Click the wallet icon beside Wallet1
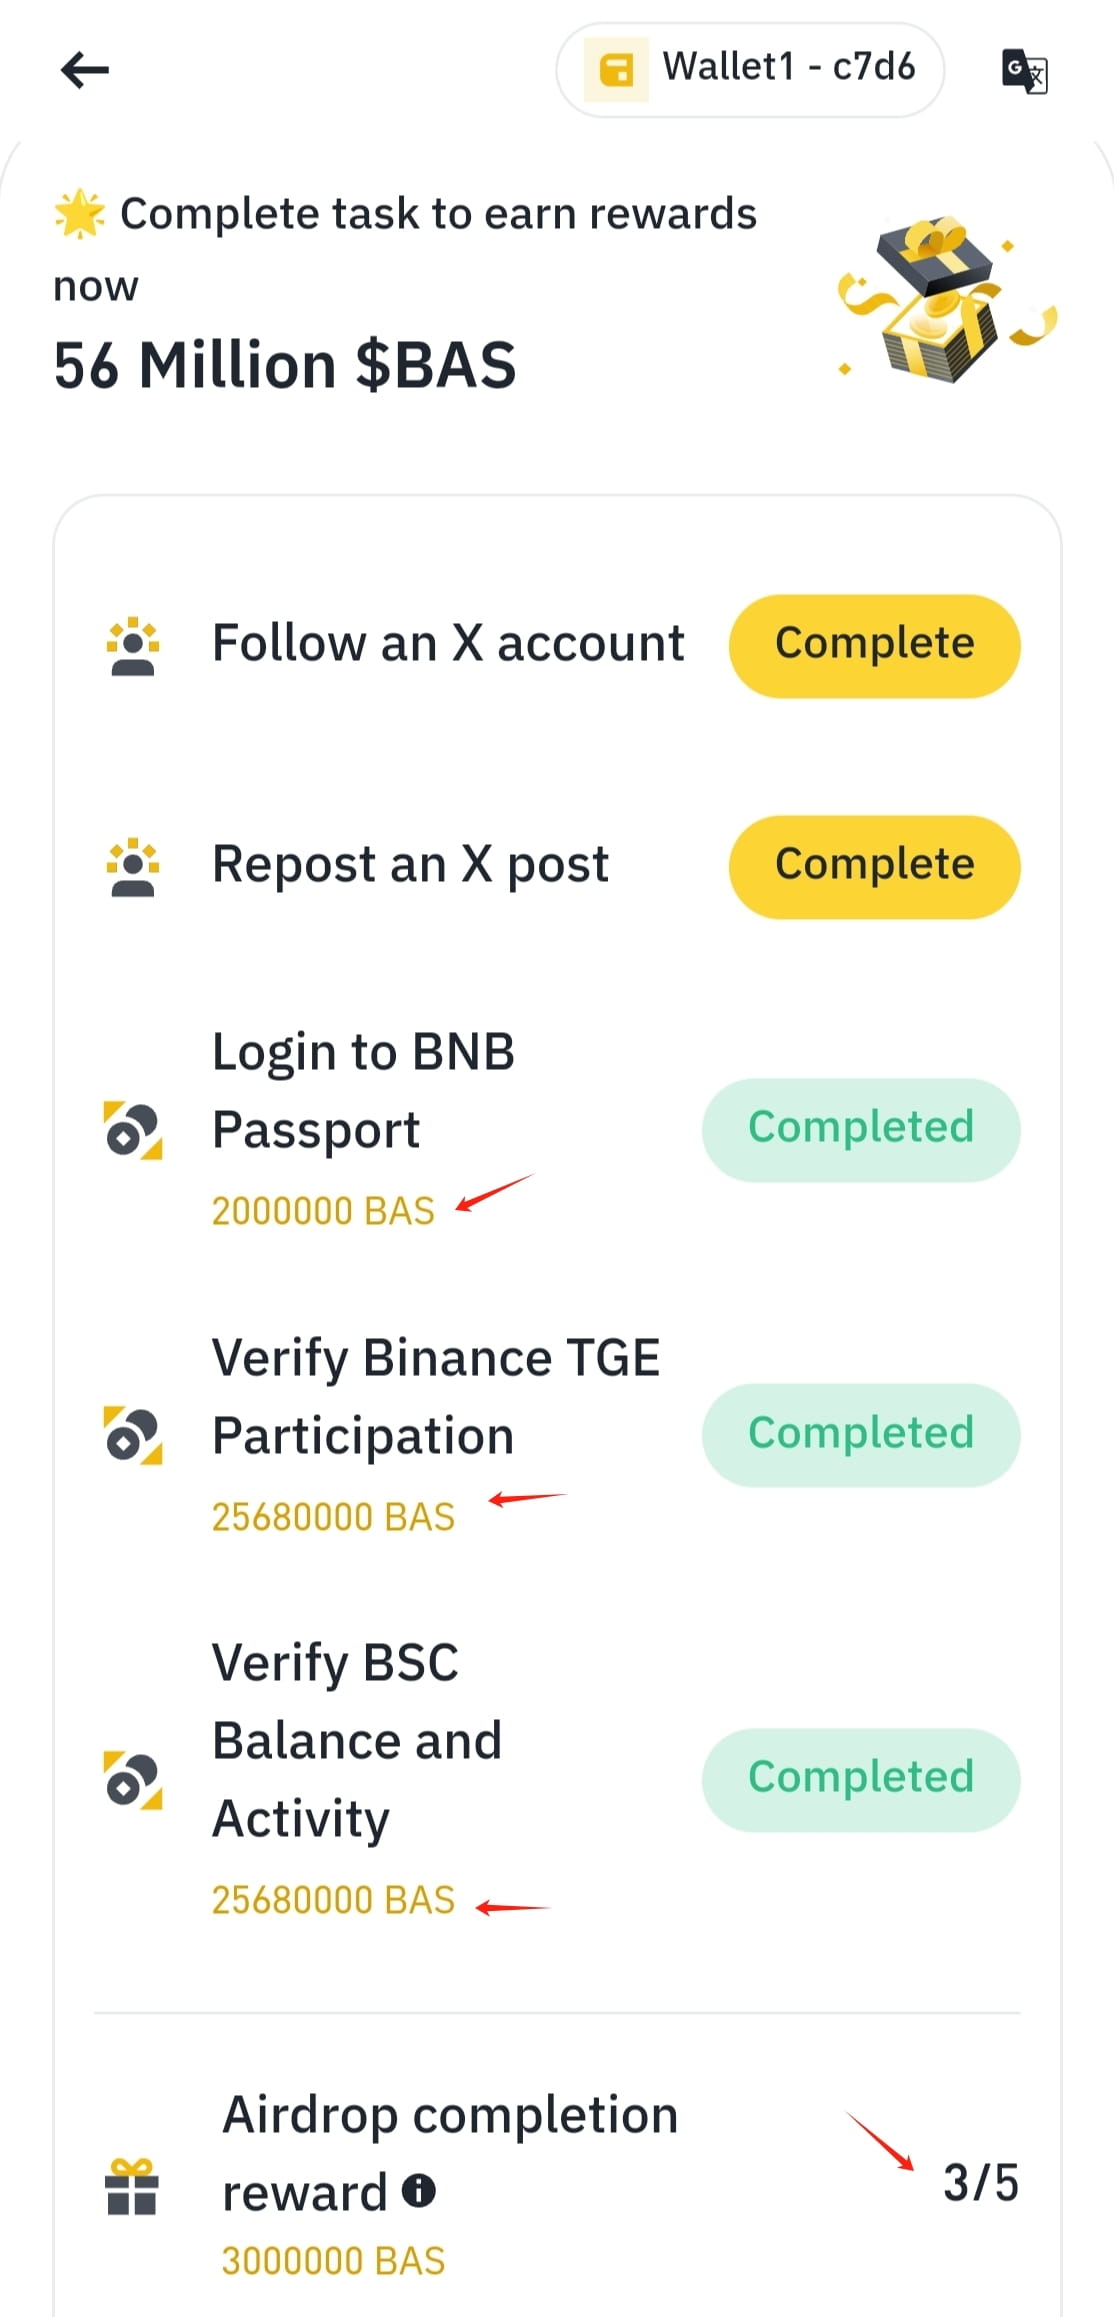 [616, 70]
